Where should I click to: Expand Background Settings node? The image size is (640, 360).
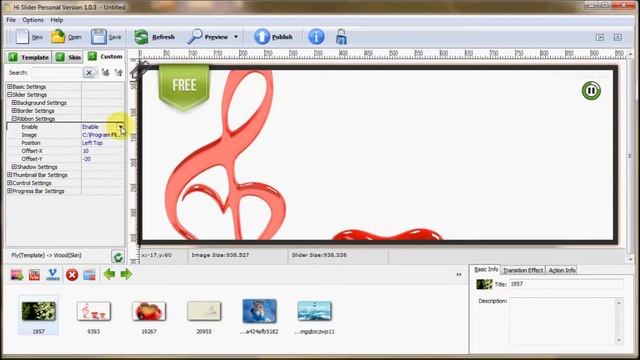[14, 103]
